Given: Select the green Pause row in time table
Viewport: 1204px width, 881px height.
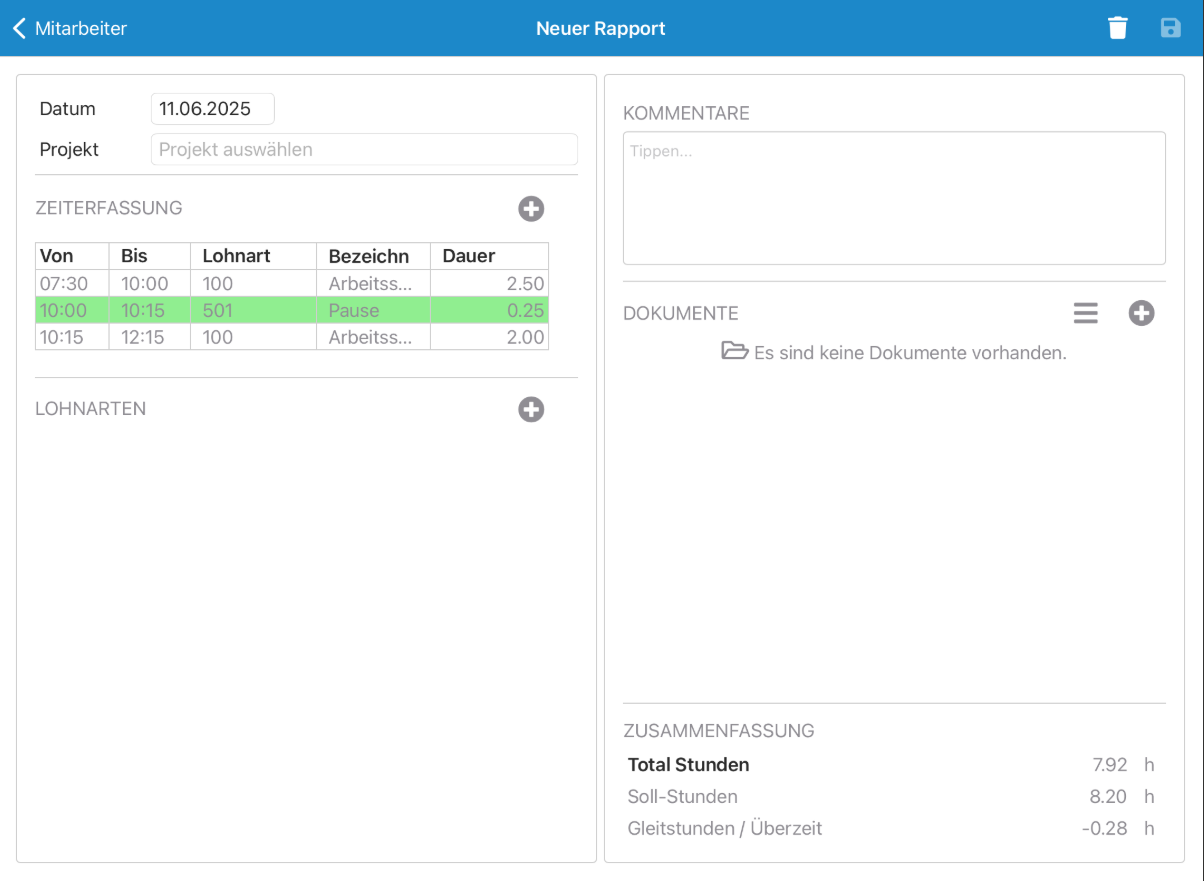Looking at the screenshot, I should pos(291,310).
